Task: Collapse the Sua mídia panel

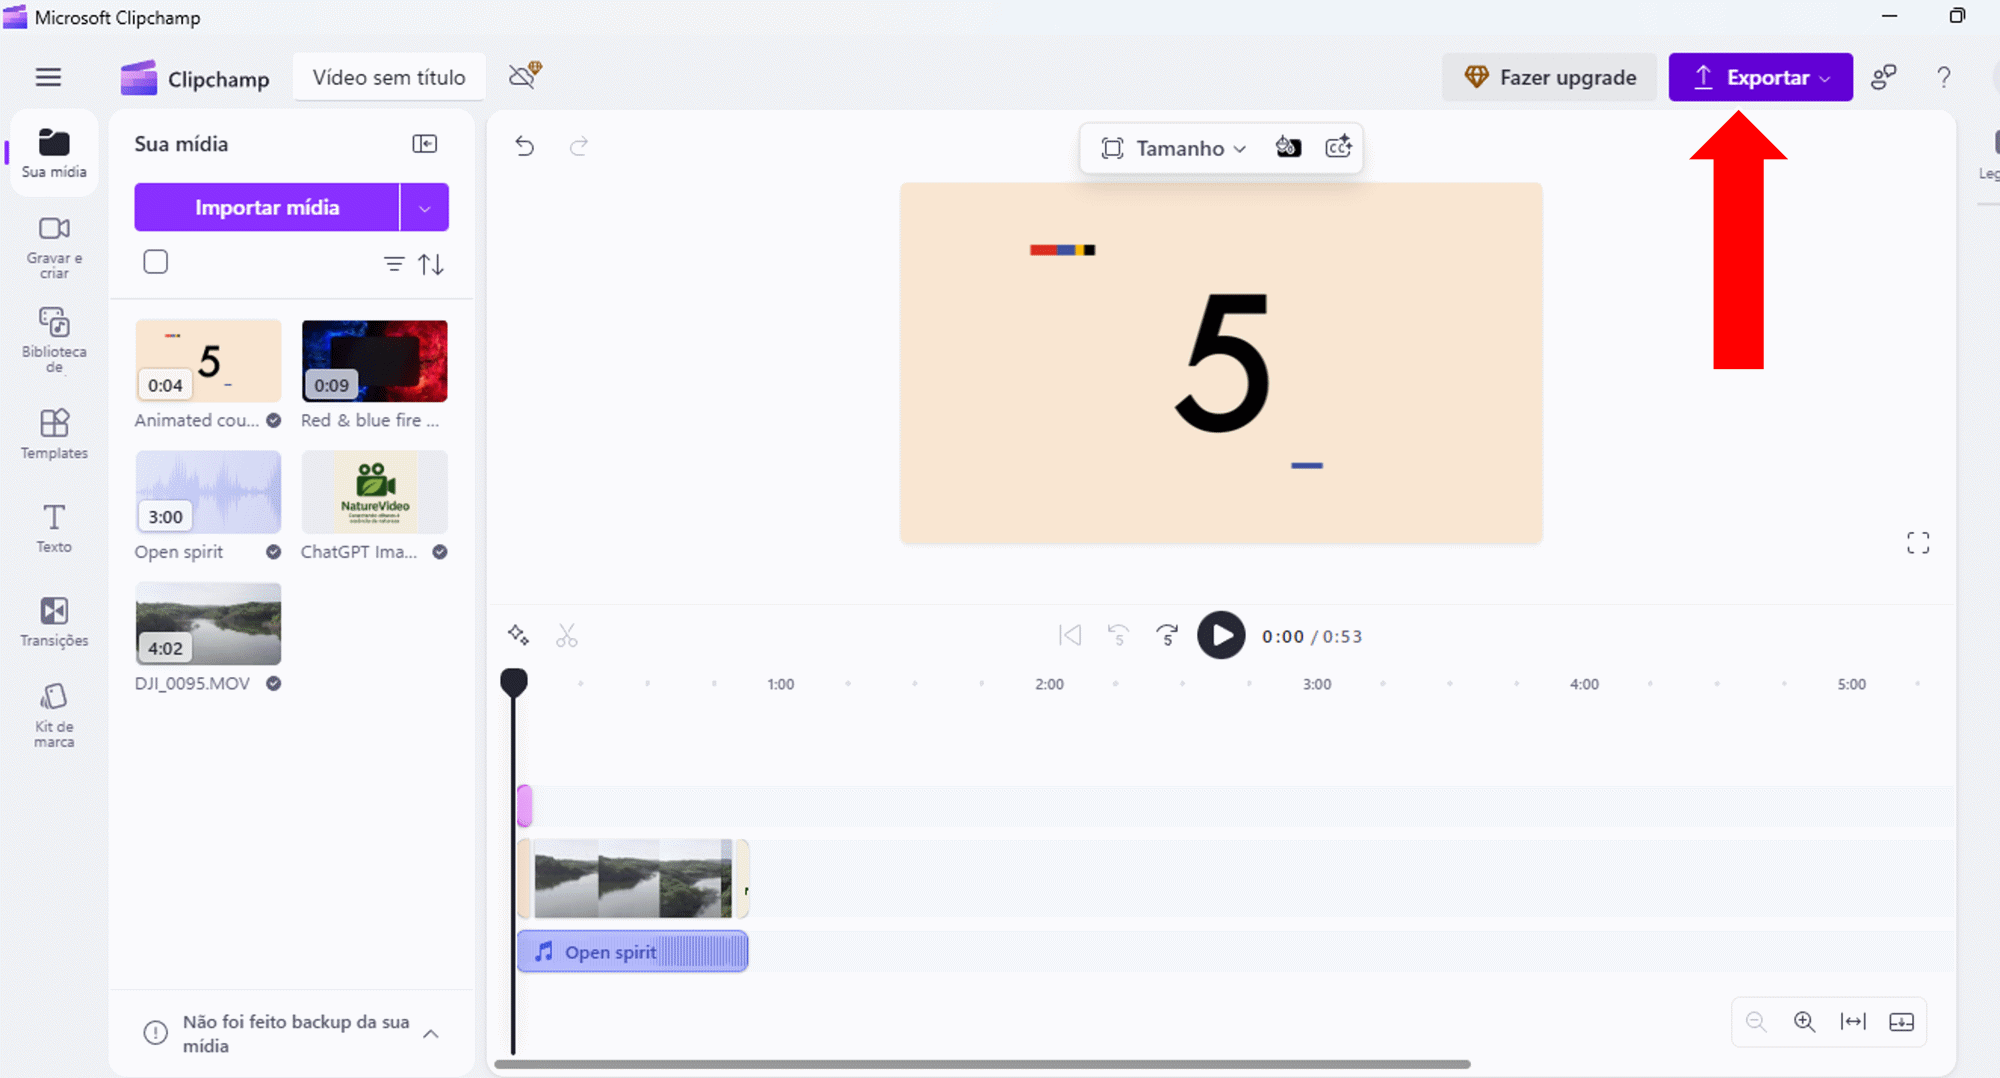Action: coord(424,144)
